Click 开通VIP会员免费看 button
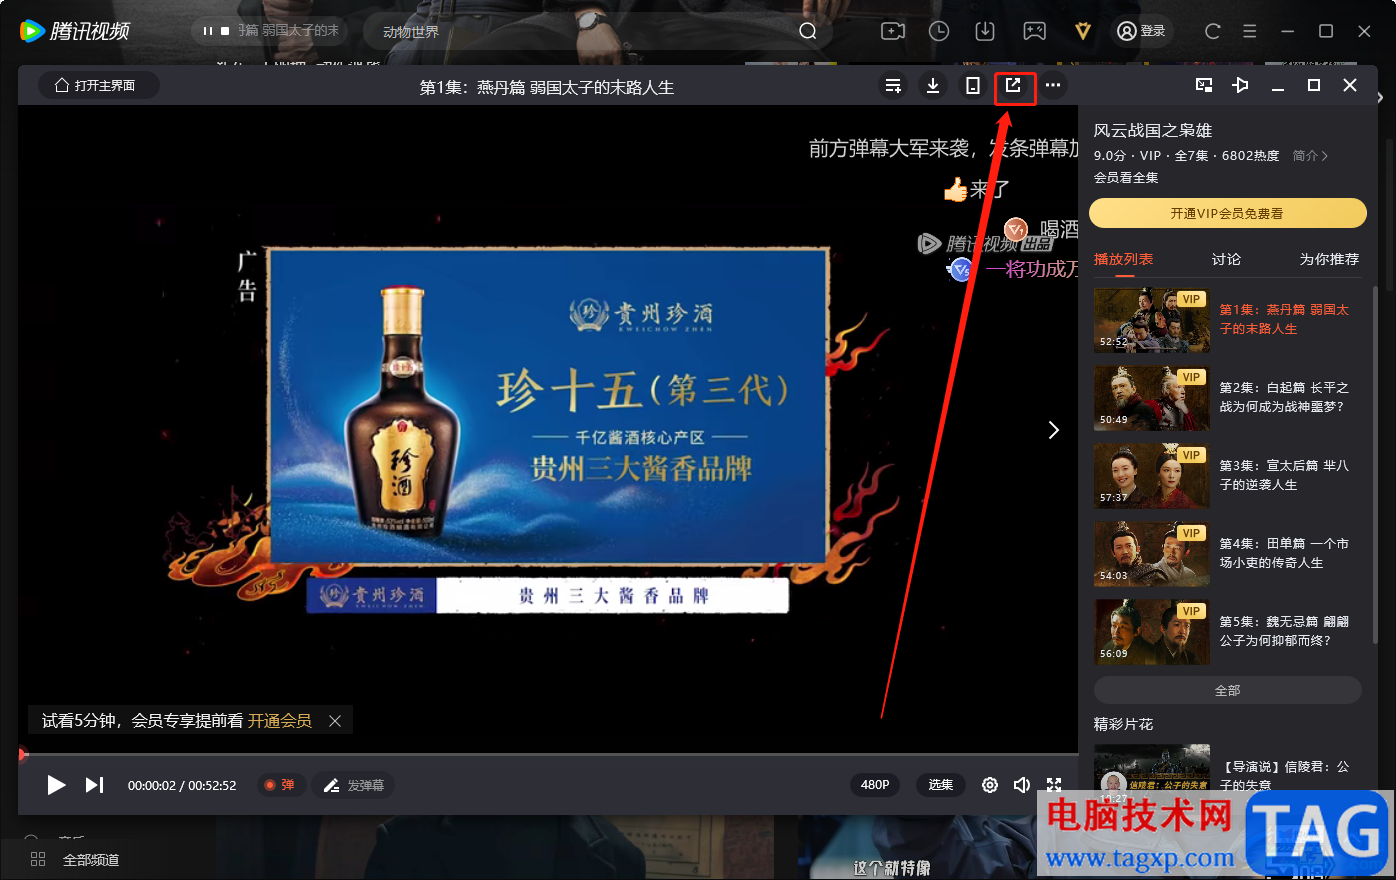 point(1227,213)
